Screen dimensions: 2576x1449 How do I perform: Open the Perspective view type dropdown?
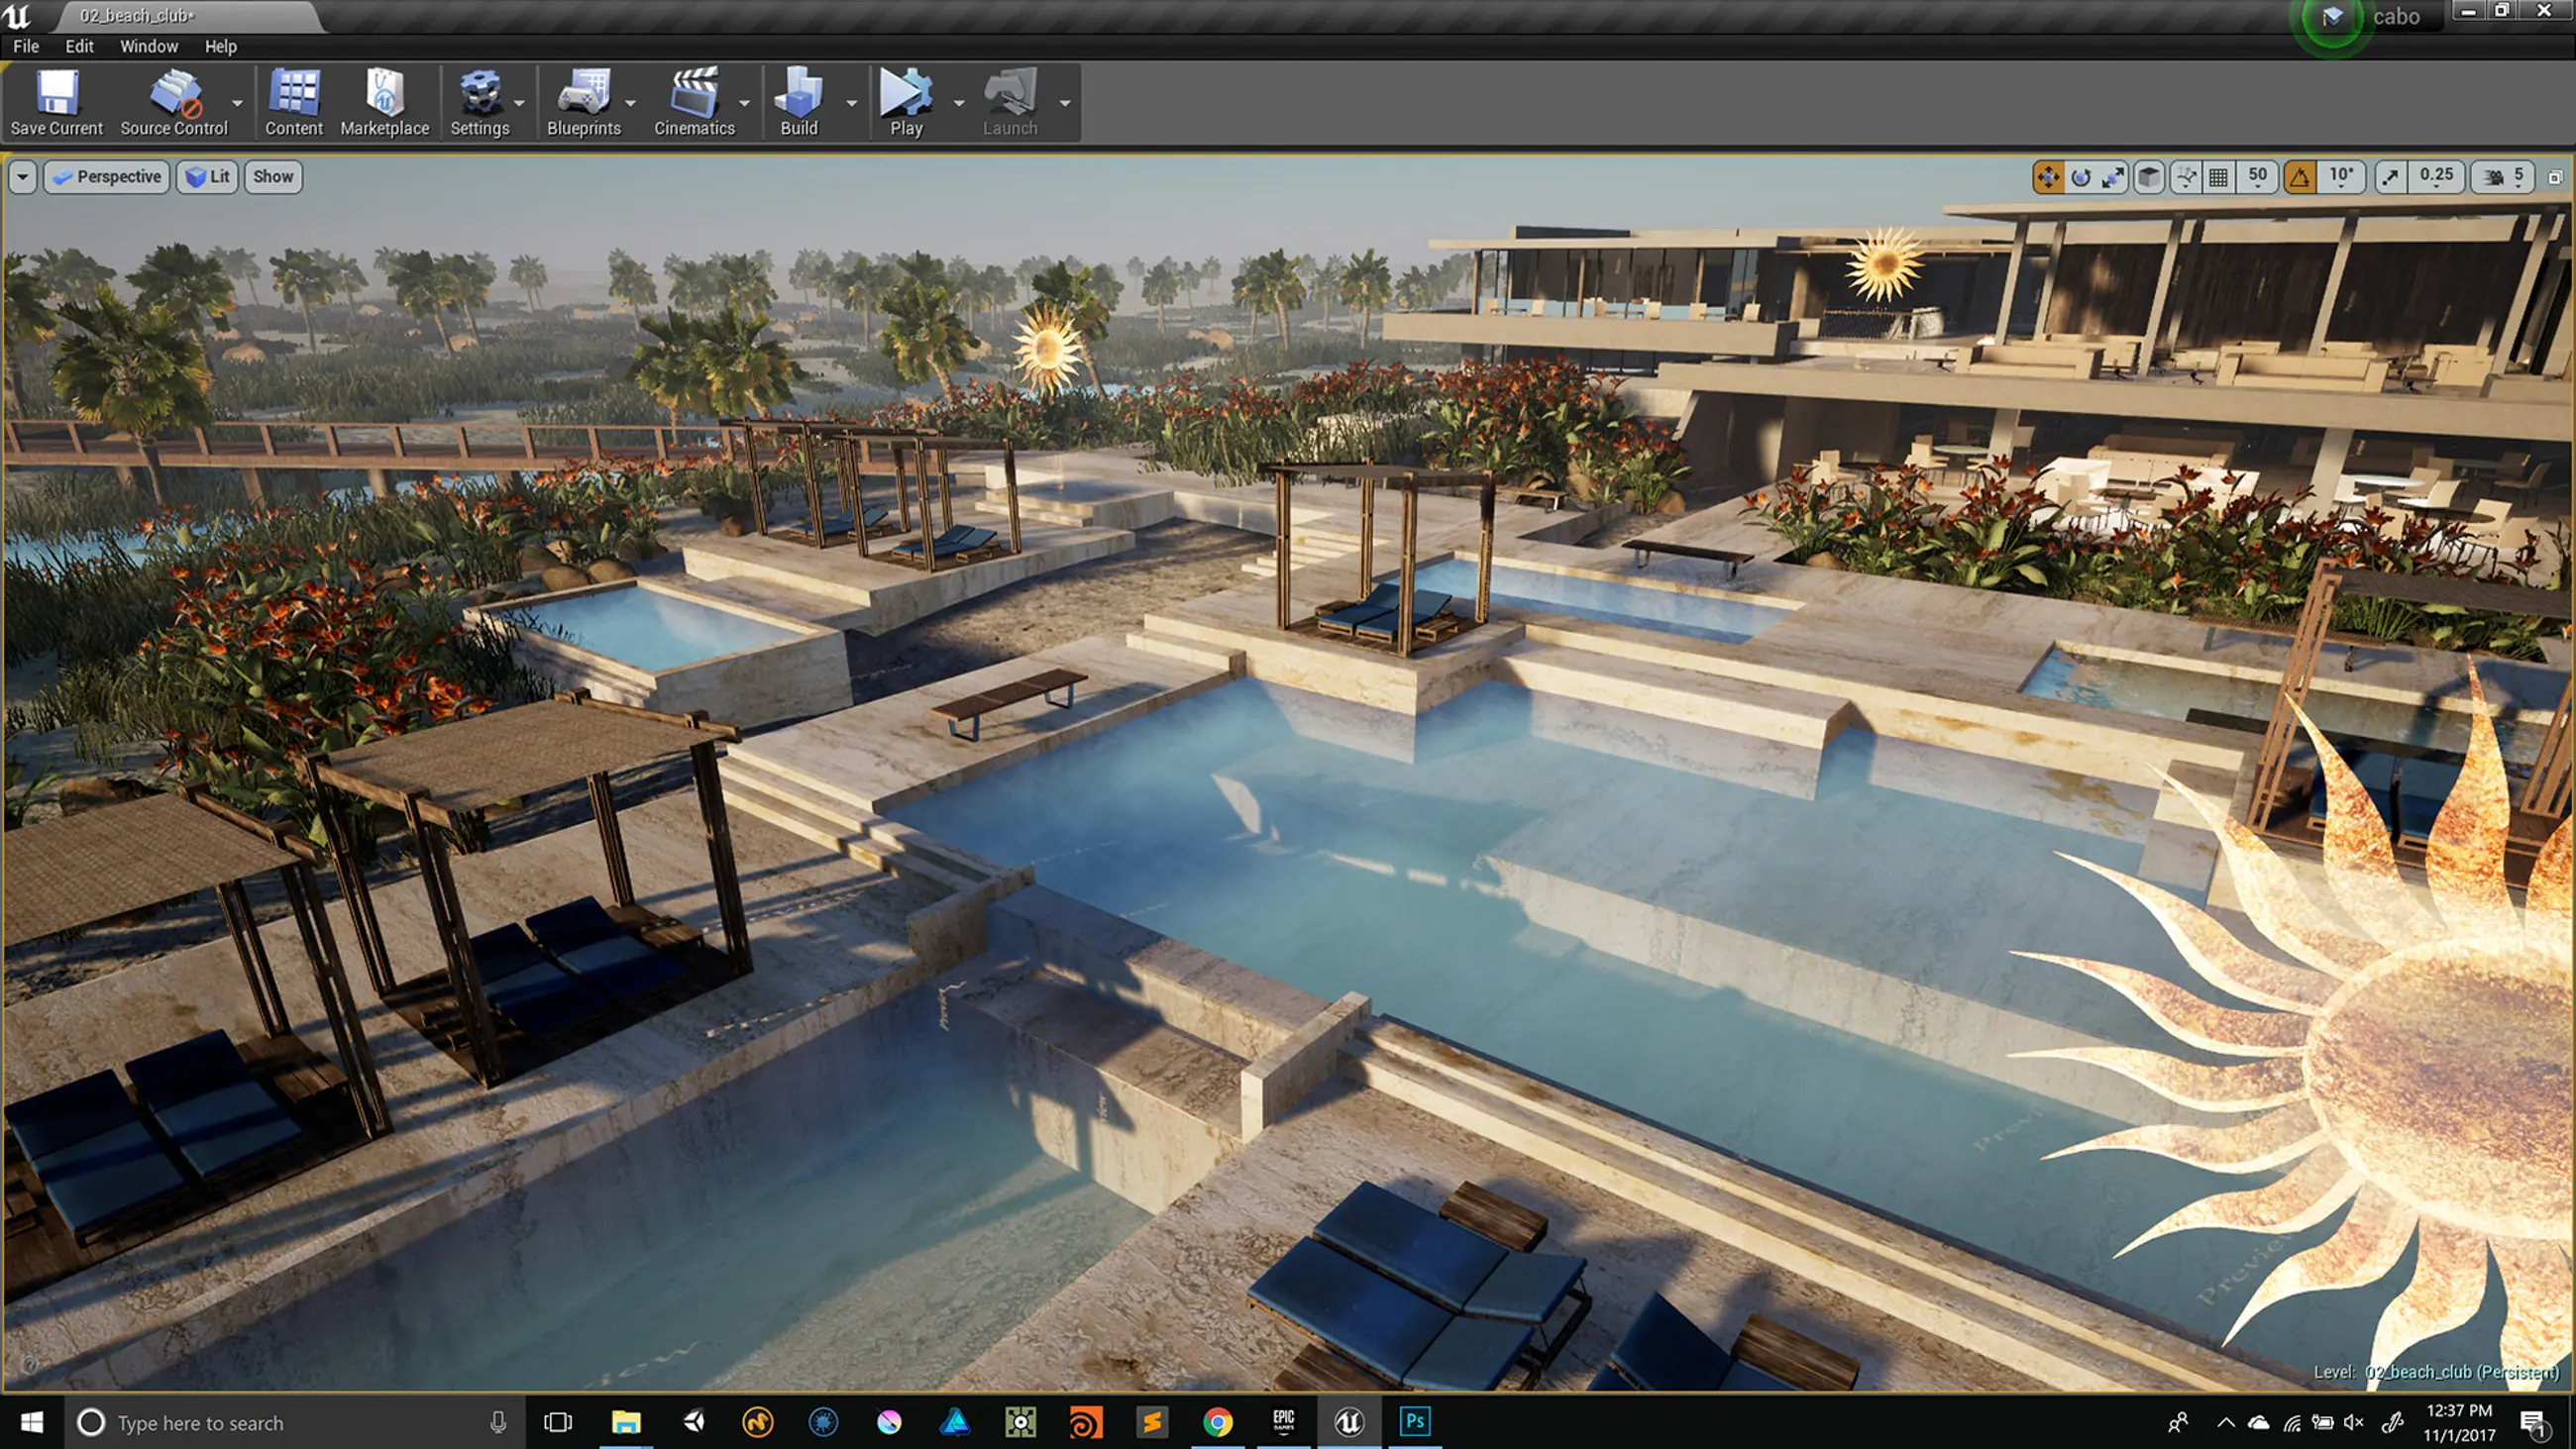point(107,177)
